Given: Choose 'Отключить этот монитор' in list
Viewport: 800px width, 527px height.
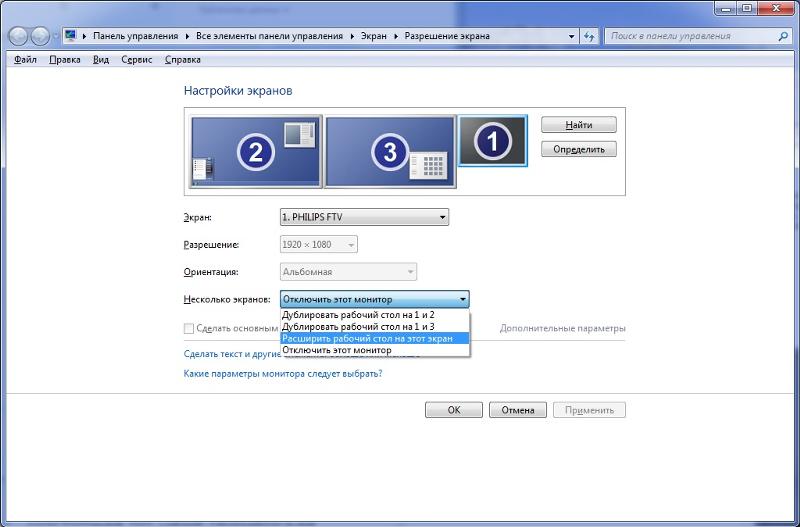Looking at the screenshot, I should (374, 350).
